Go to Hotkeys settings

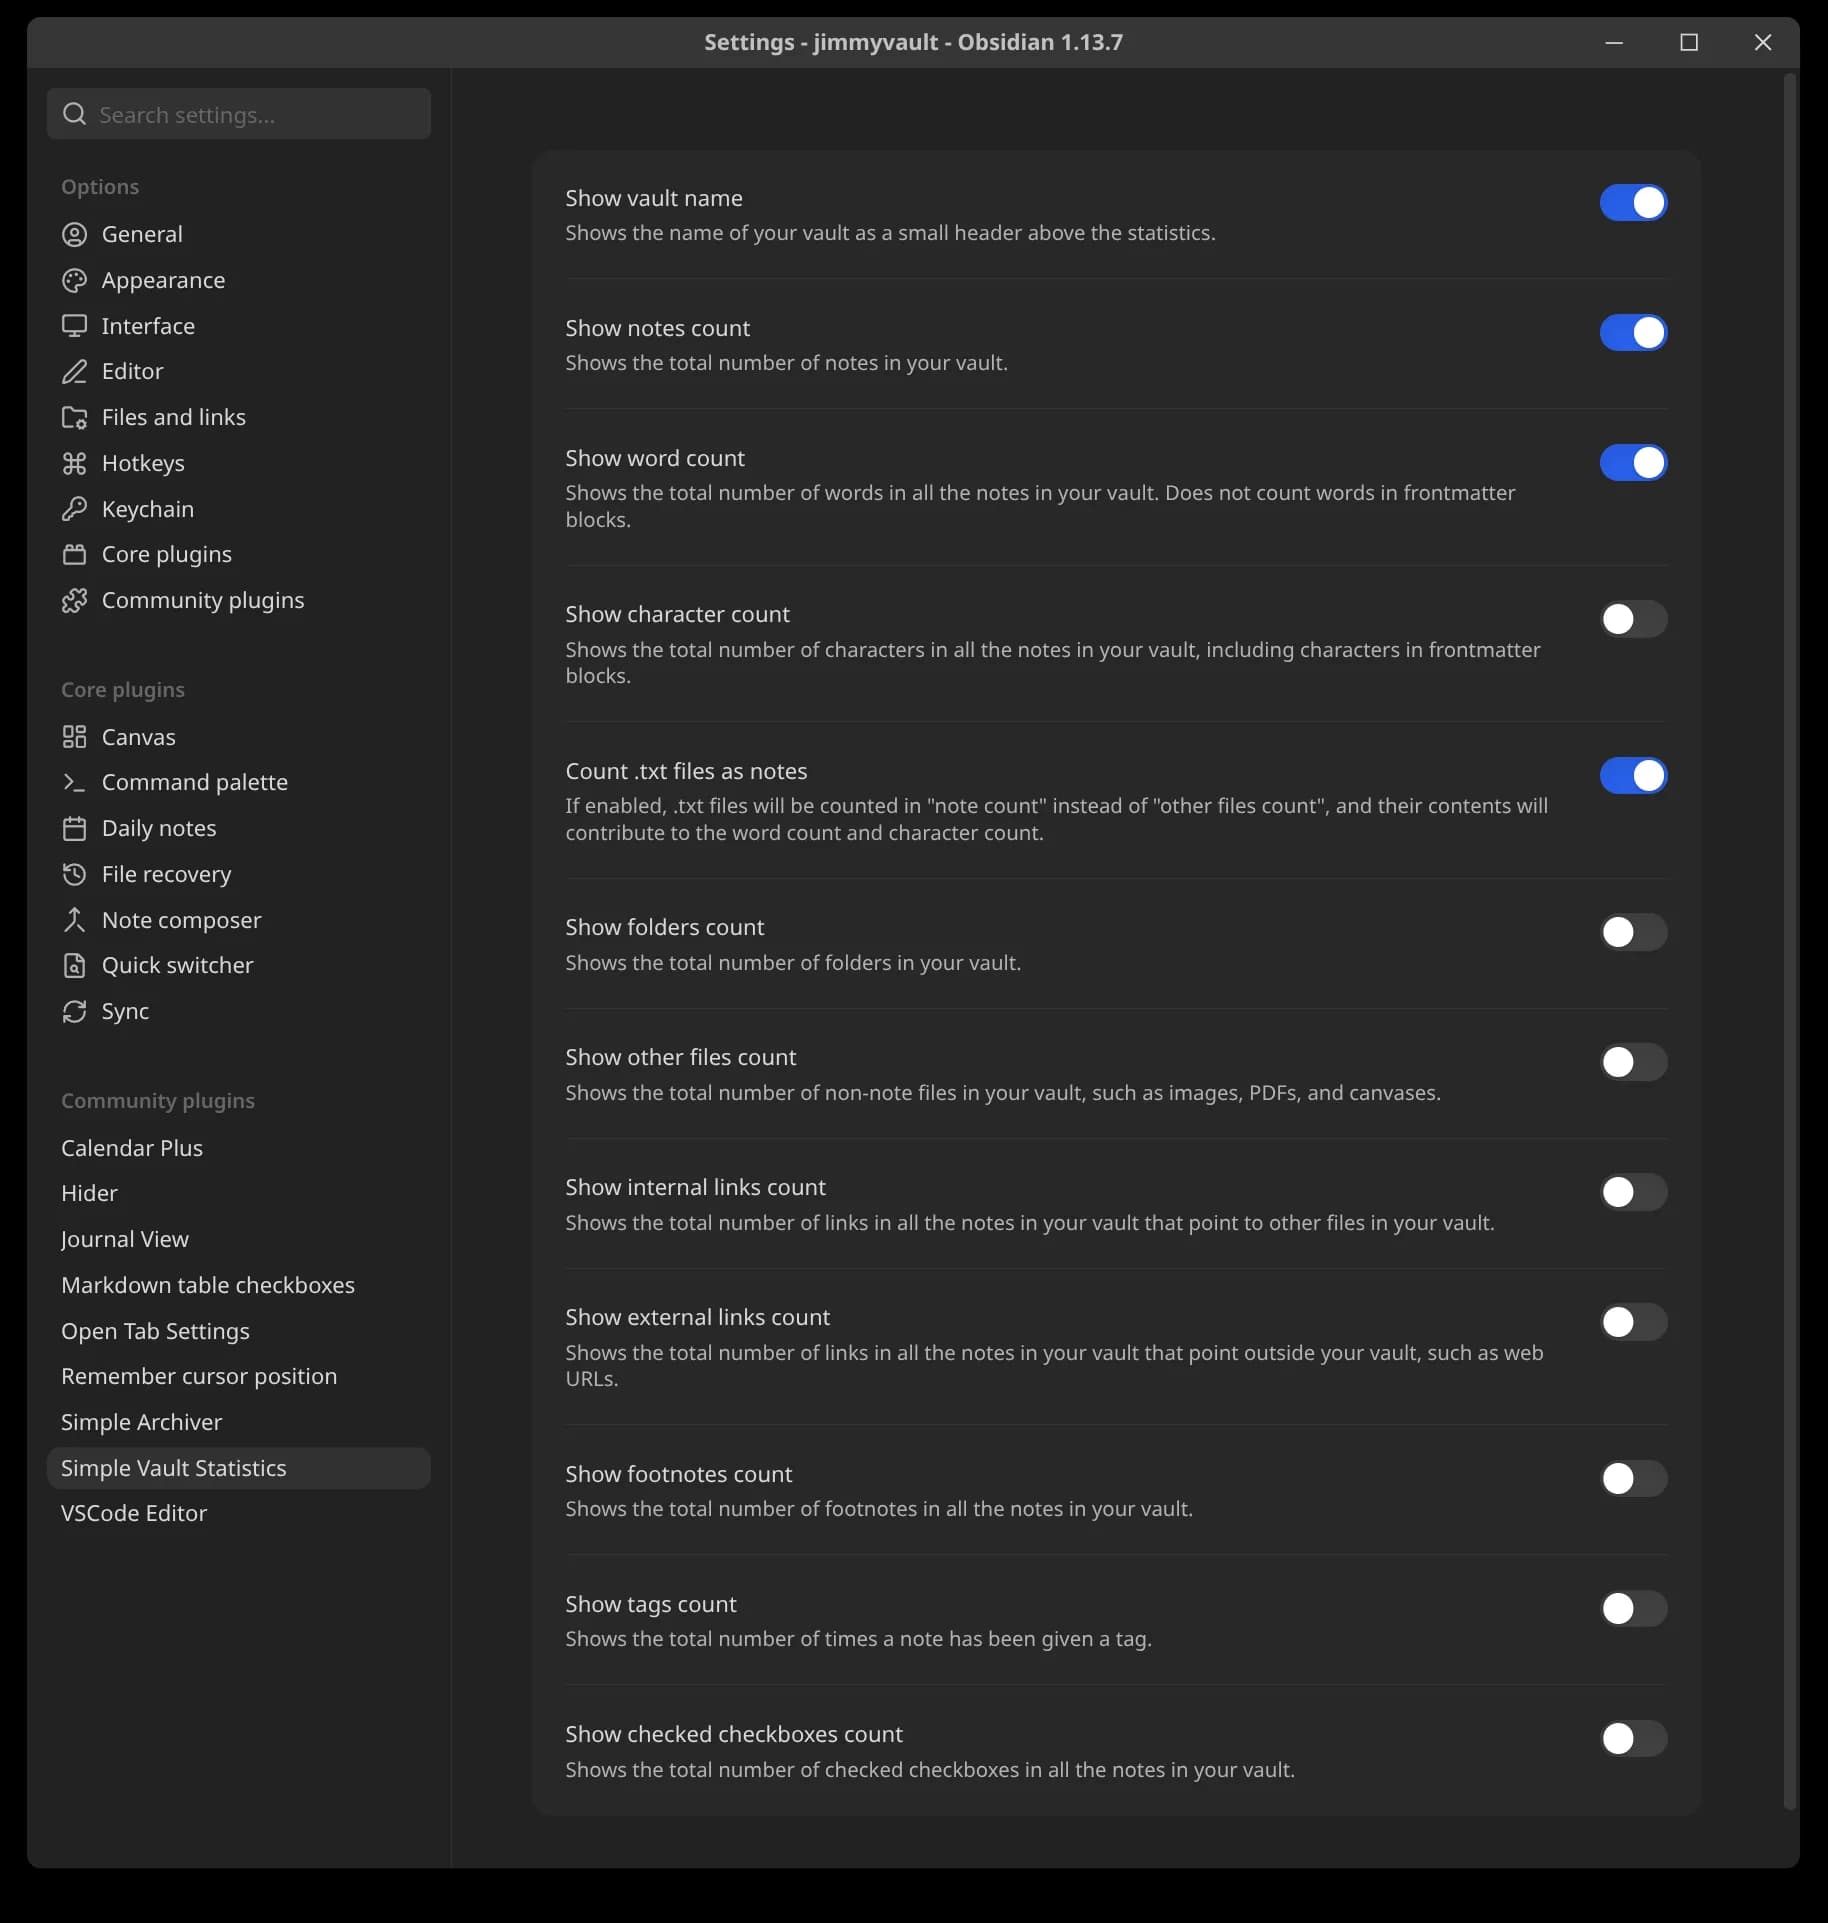pos(239,463)
